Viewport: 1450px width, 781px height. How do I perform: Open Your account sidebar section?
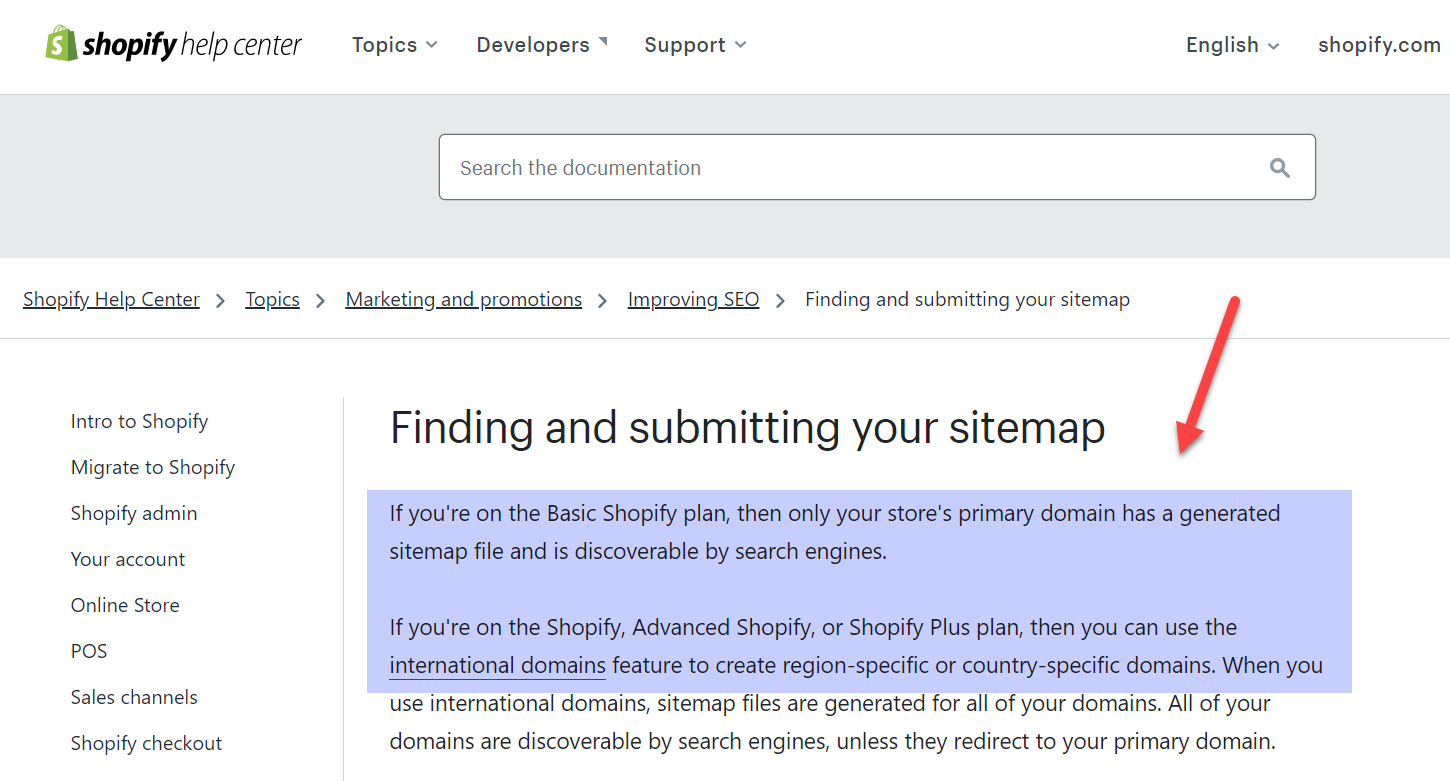pos(128,560)
